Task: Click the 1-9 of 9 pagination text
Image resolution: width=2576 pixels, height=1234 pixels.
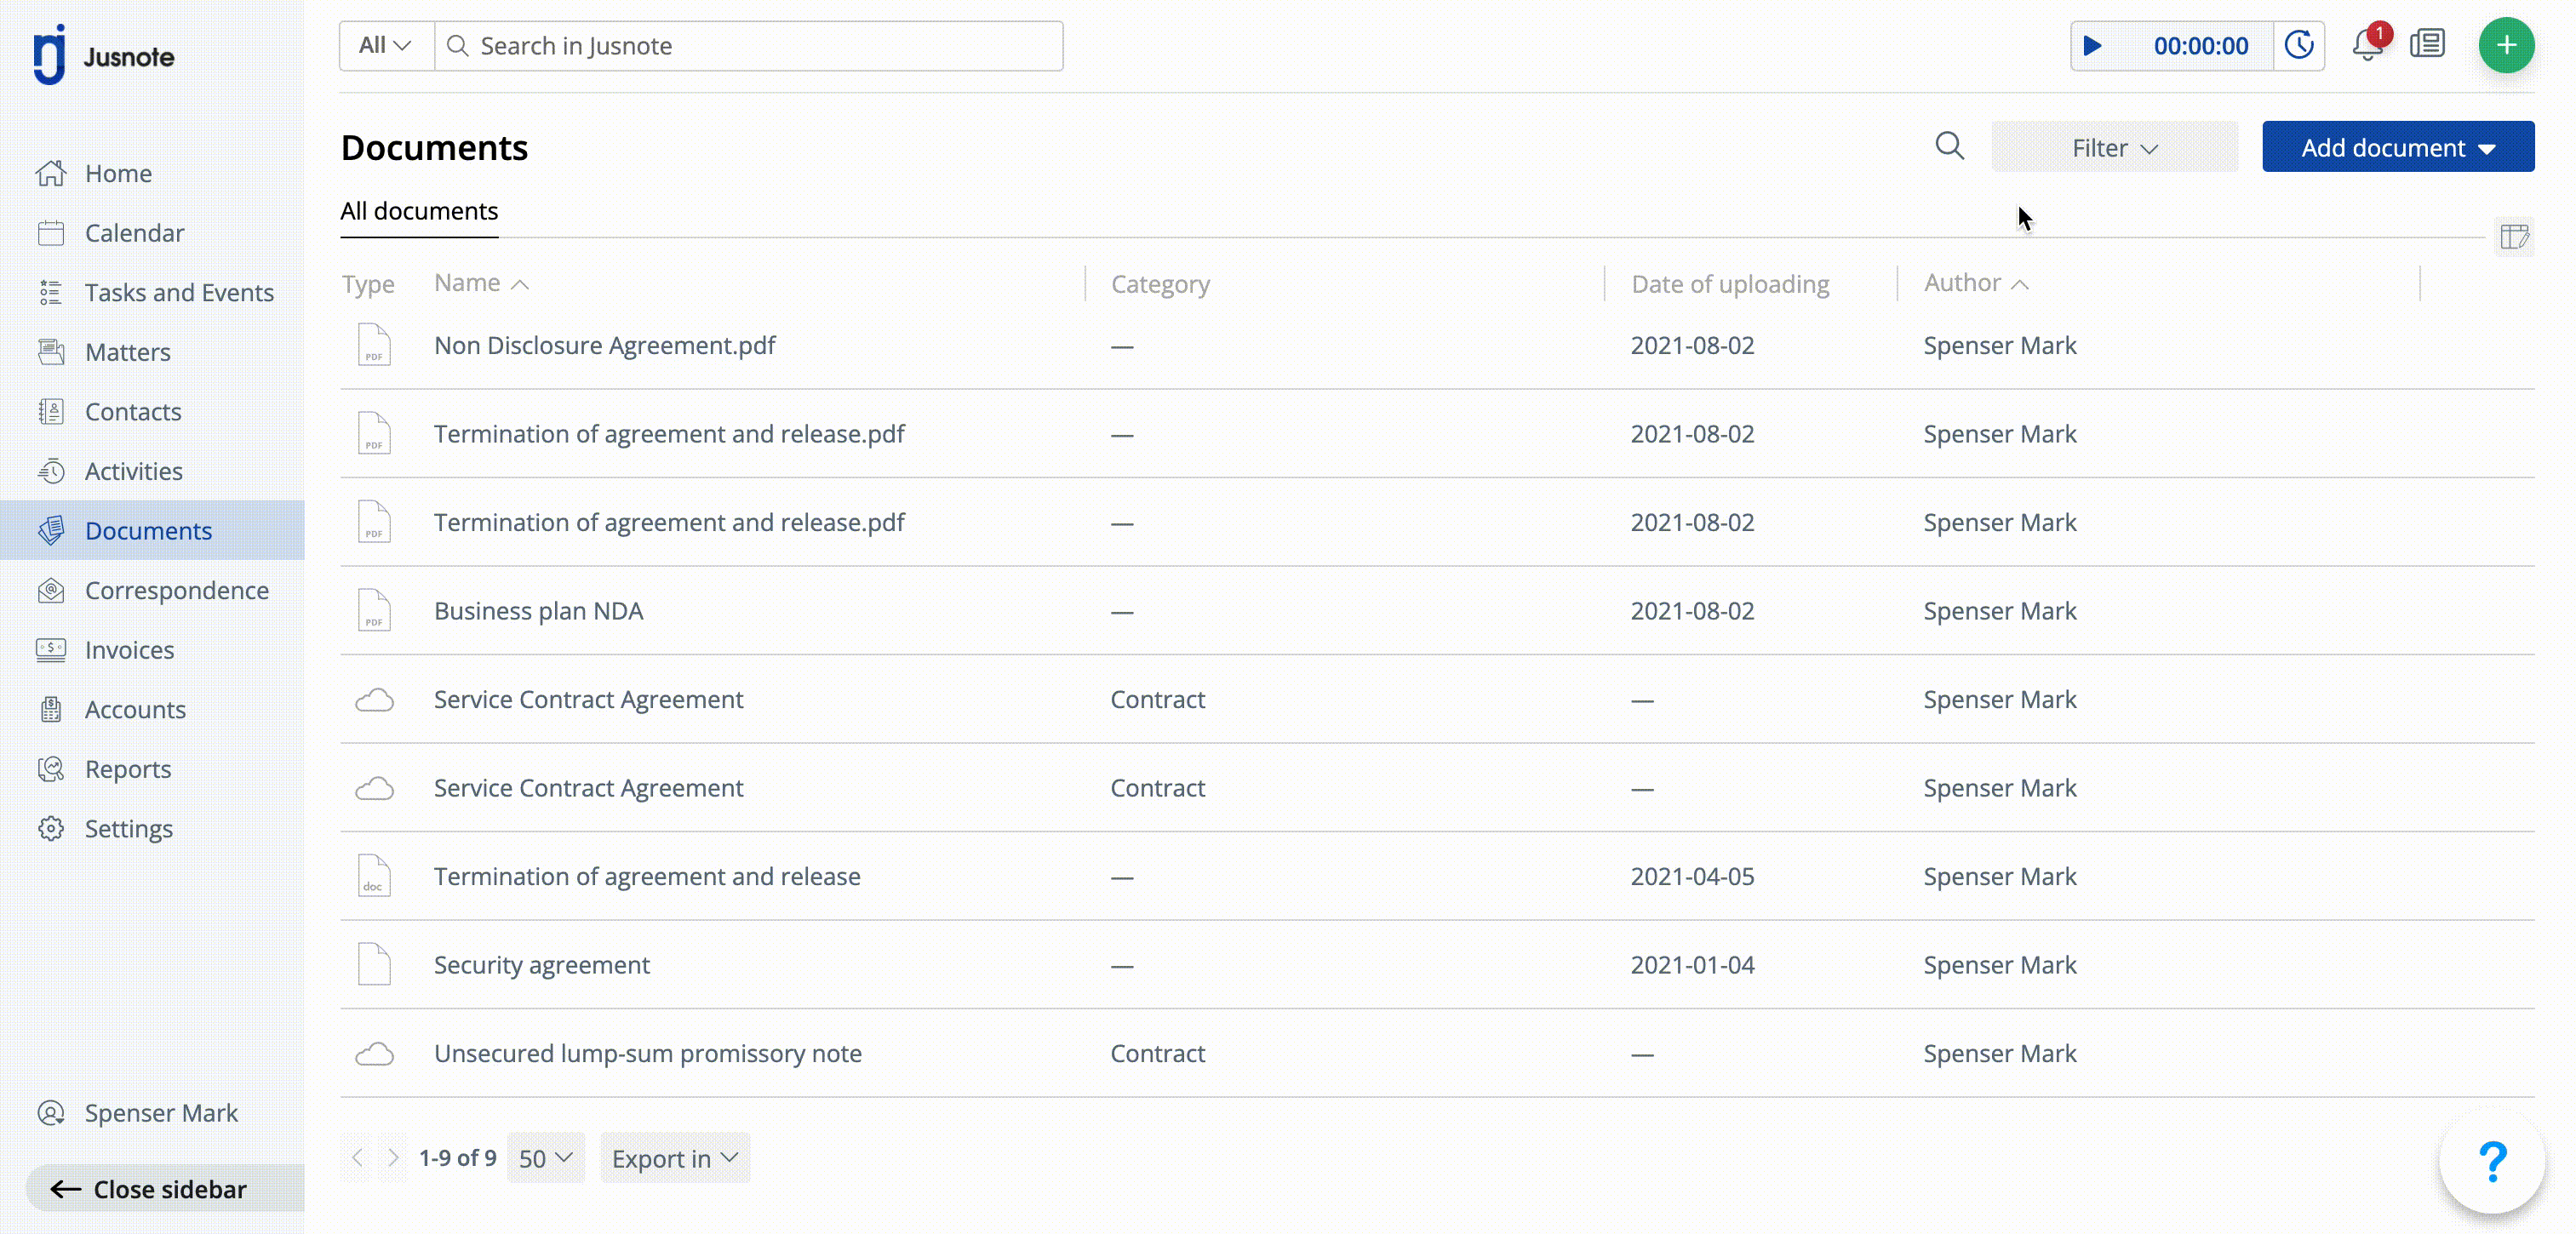Action: [x=457, y=1157]
